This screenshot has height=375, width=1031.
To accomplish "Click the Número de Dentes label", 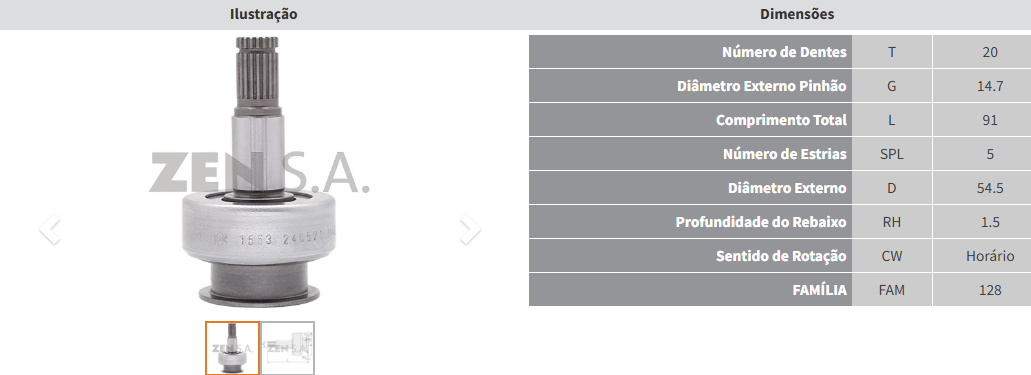I will point(784,52).
